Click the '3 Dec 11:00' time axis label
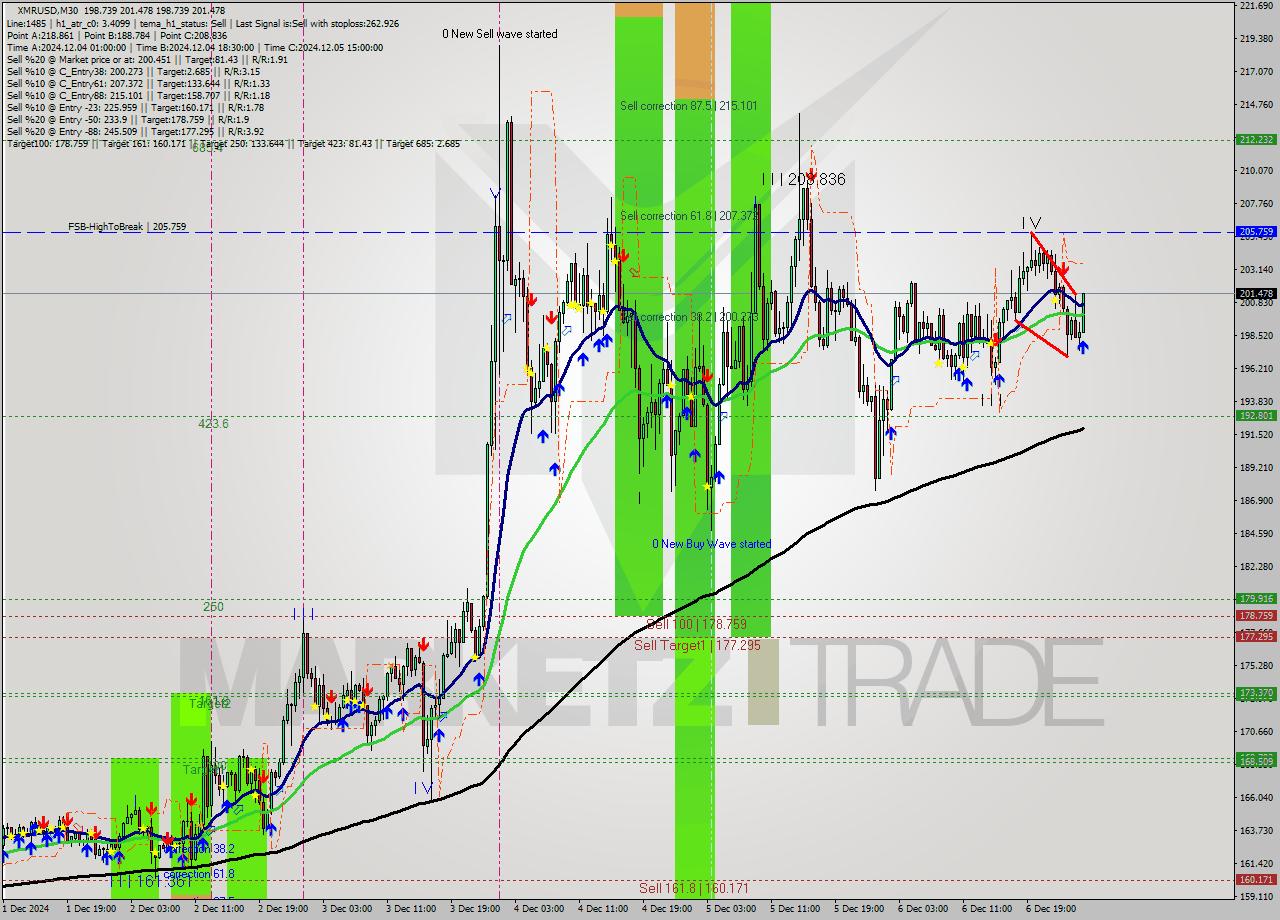Image resolution: width=1280 pixels, height=920 pixels. (x=411, y=909)
